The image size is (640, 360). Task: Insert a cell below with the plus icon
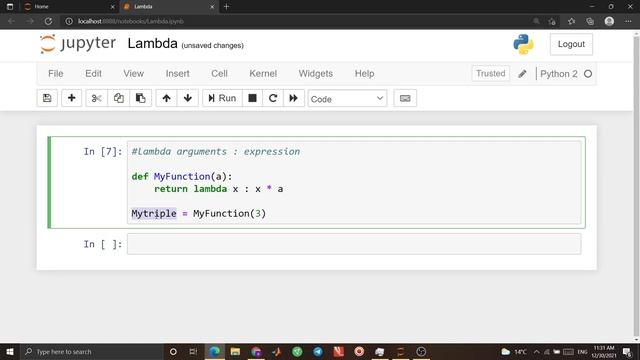coord(71,98)
